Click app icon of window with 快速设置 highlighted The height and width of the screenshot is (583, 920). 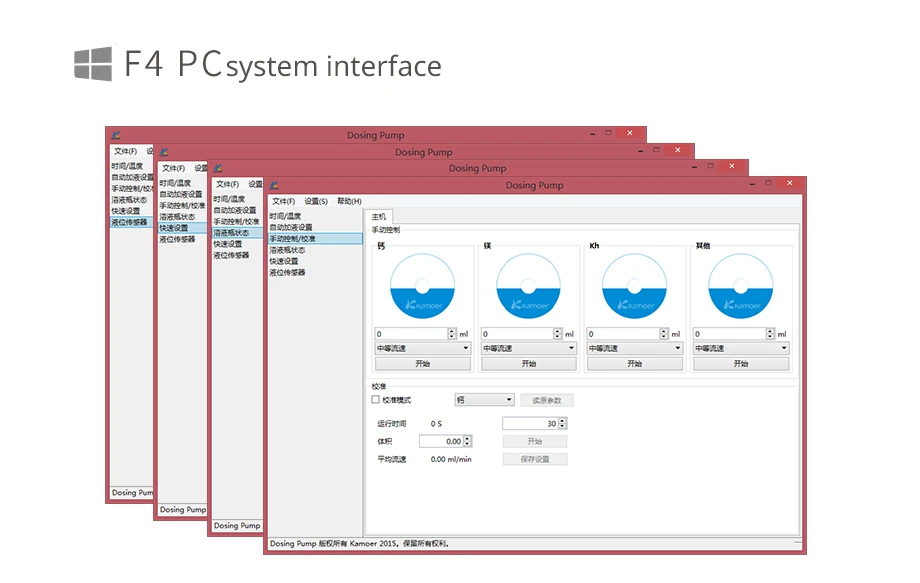point(164,152)
